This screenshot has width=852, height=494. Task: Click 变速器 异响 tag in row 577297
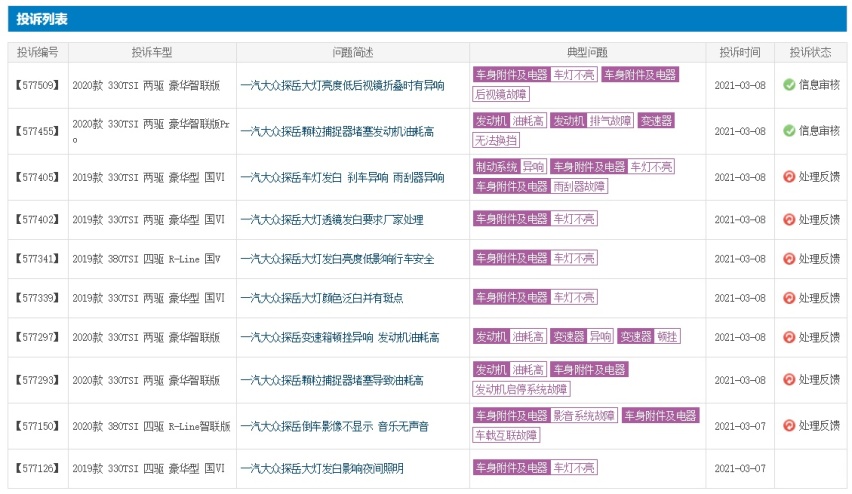pyautogui.click(x=581, y=337)
